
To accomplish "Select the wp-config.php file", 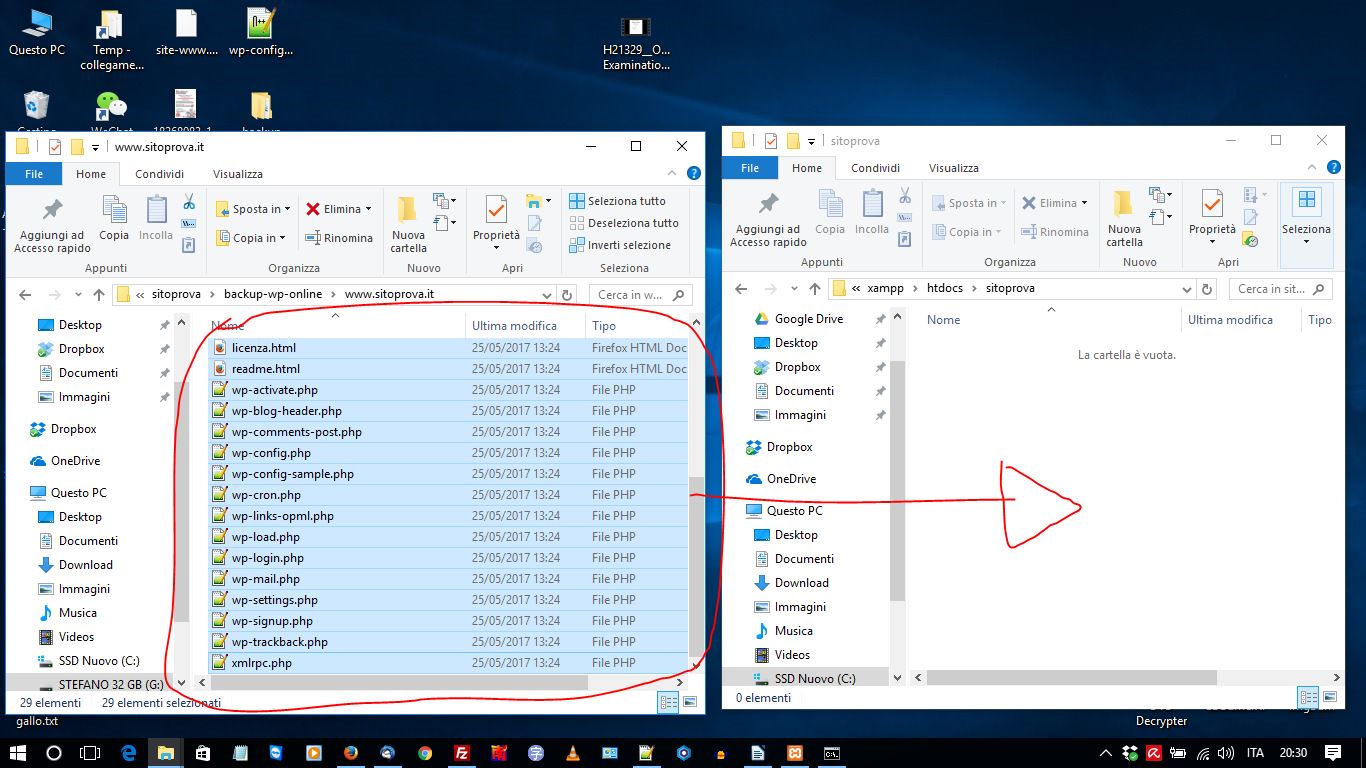I will [x=449, y=453].
